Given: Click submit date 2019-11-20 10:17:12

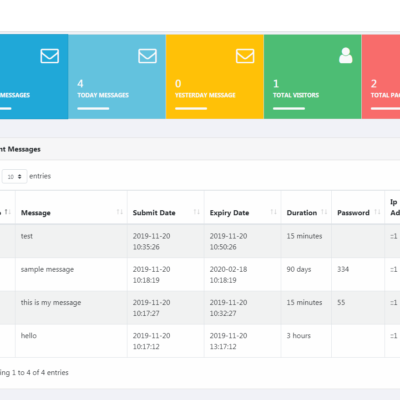Looking at the screenshot, I should 151,341.
